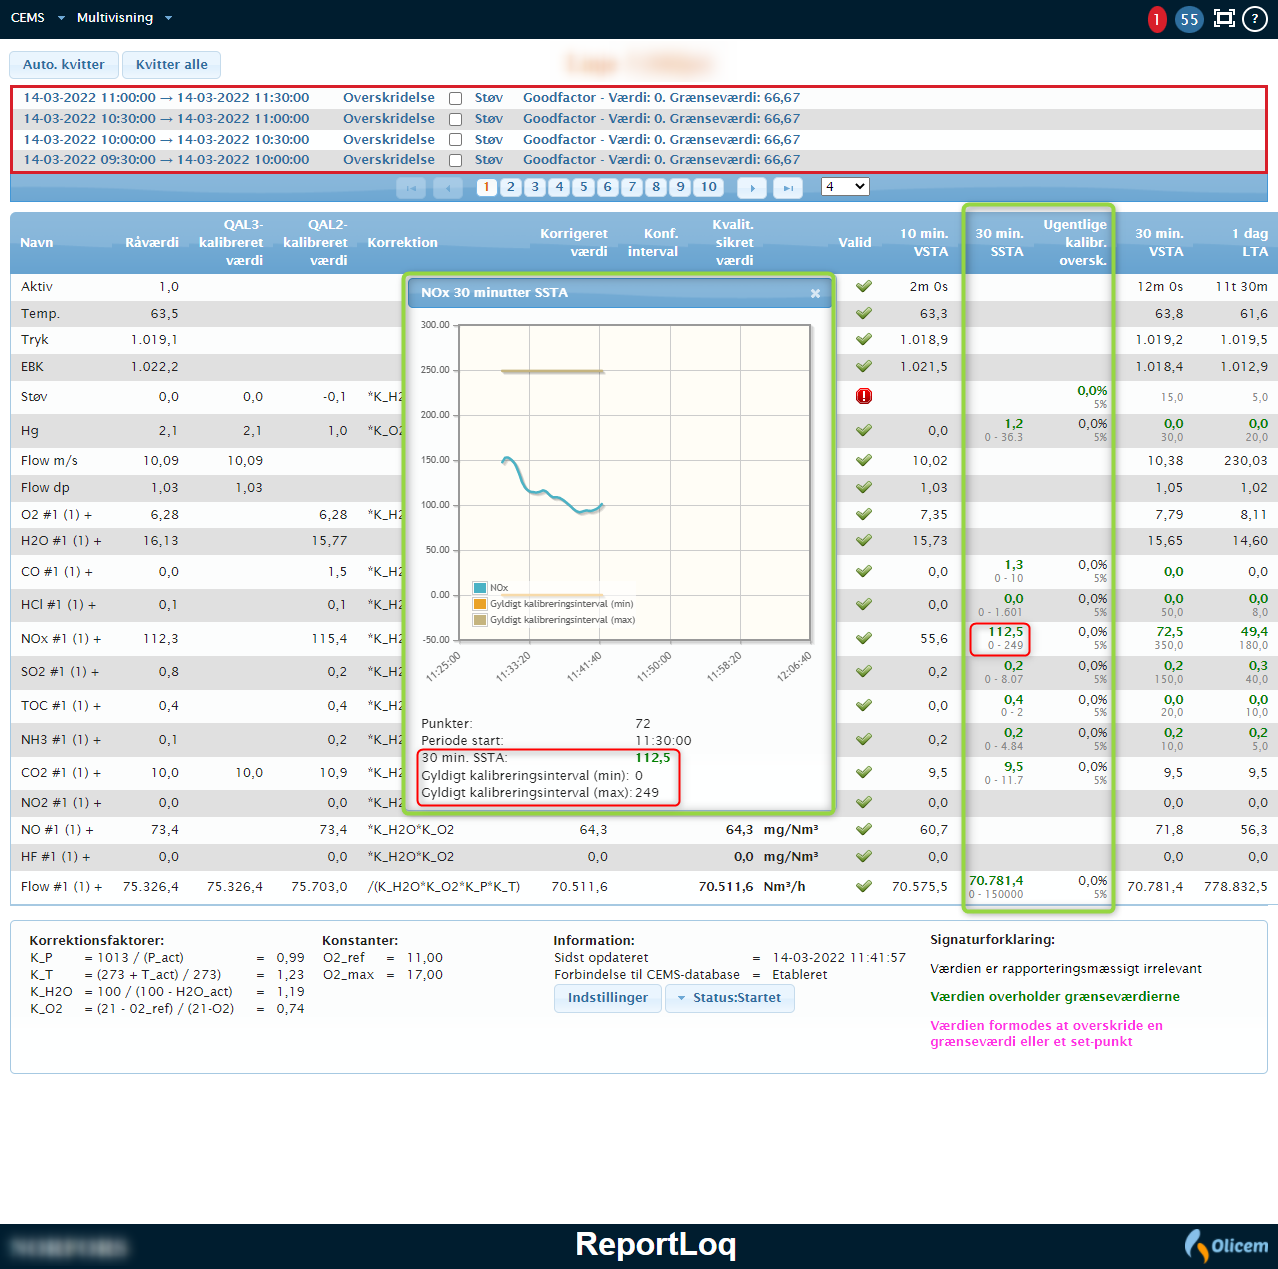Click the Korrektion column header

tap(402, 243)
